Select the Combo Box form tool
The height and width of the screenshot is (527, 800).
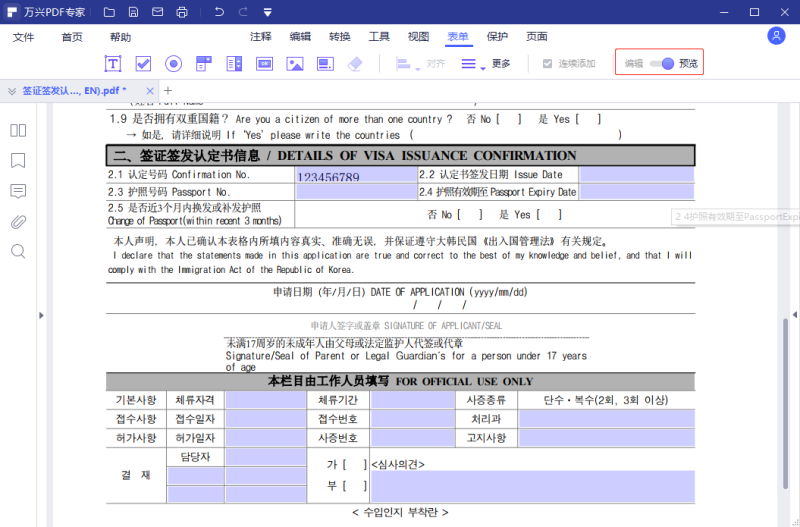point(204,64)
